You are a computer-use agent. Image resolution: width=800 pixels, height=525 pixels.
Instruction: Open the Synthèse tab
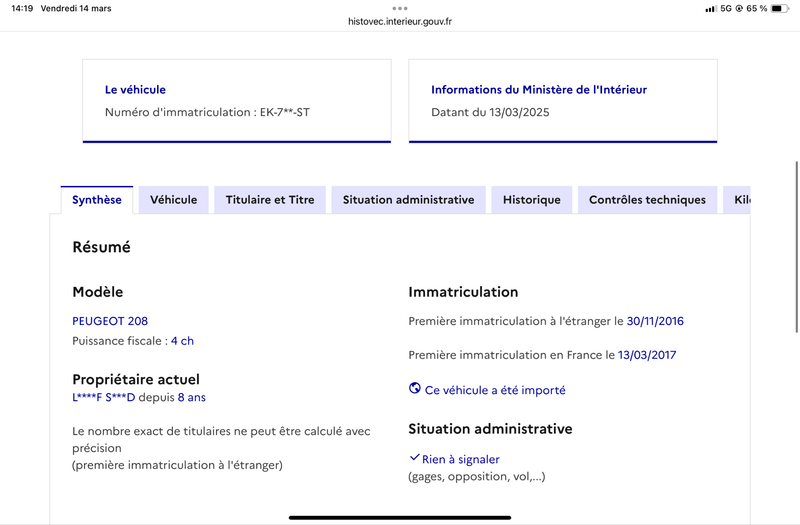96,200
